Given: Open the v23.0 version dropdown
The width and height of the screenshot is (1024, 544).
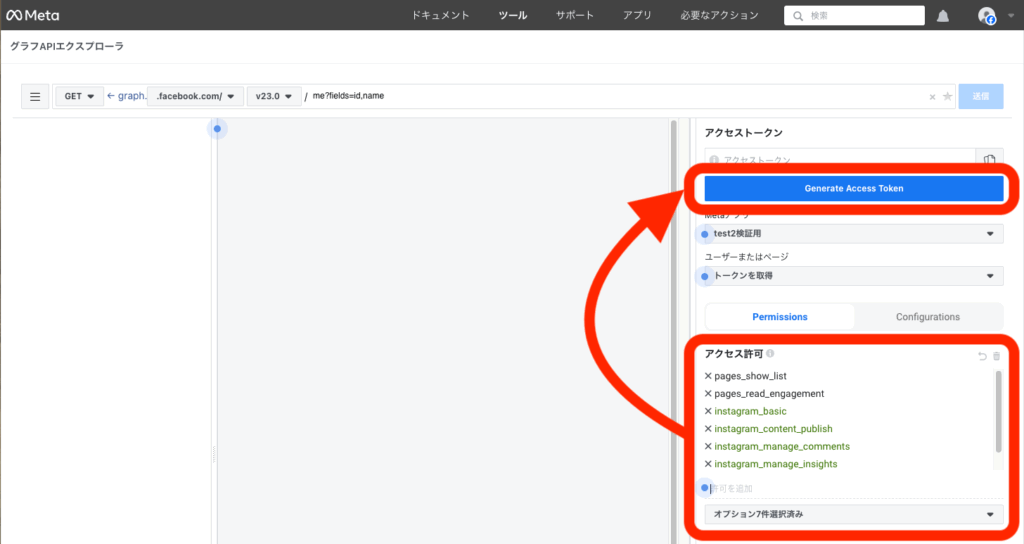Looking at the screenshot, I should point(274,97).
